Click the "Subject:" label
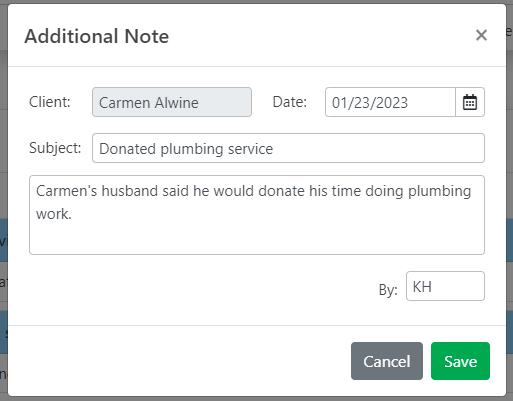The image size is (513, 401). coord(55,148)
